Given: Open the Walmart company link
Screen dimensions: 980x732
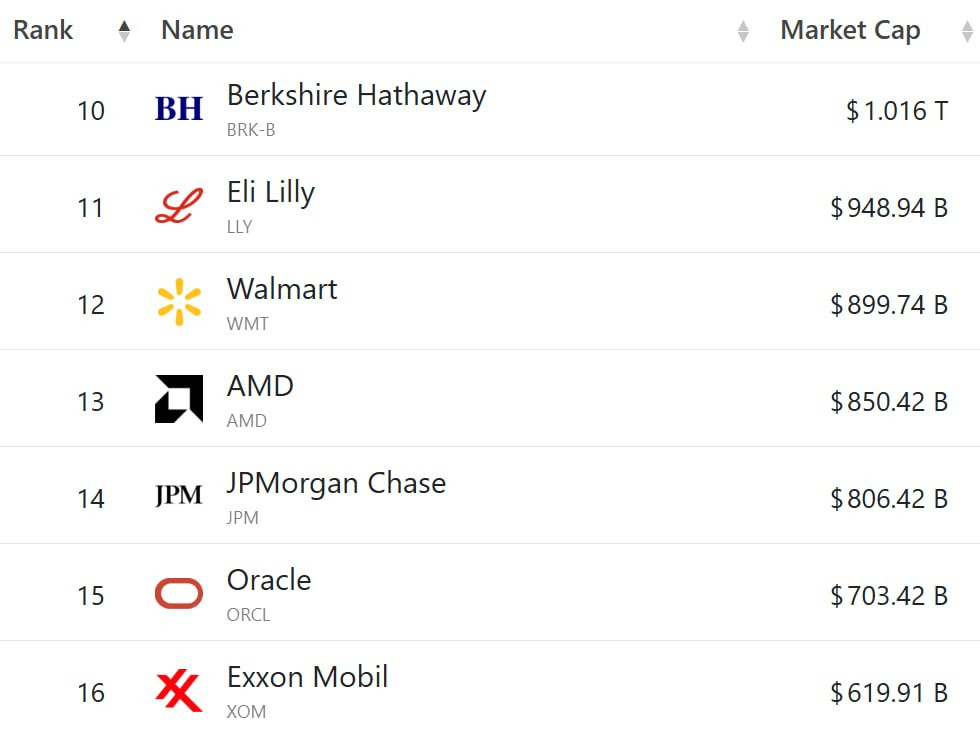Looking at the screenshot, I should click(x=282, y=289).
